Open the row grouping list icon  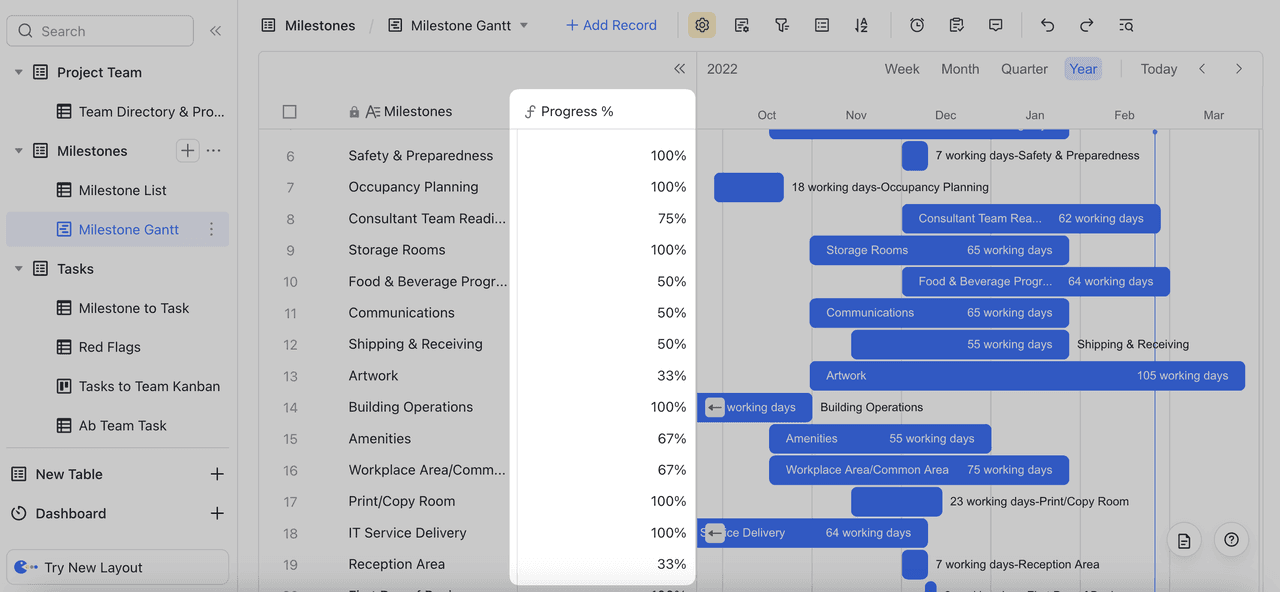pyautogui.click(x=822, y=25)
